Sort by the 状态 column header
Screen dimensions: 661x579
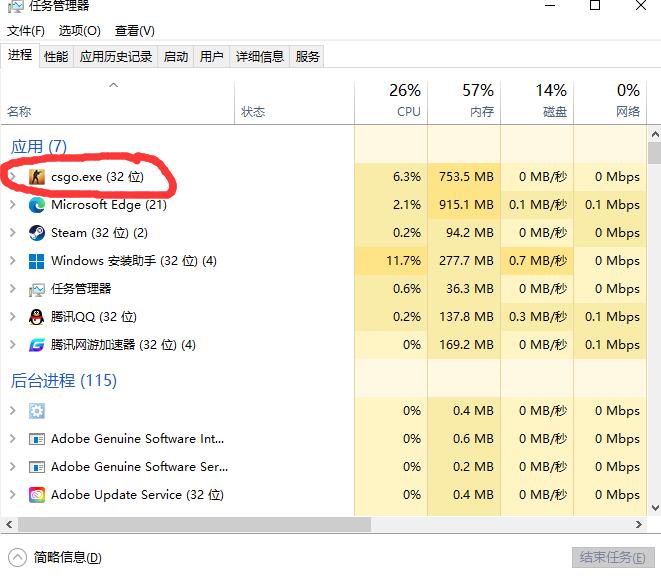[294, 102]
